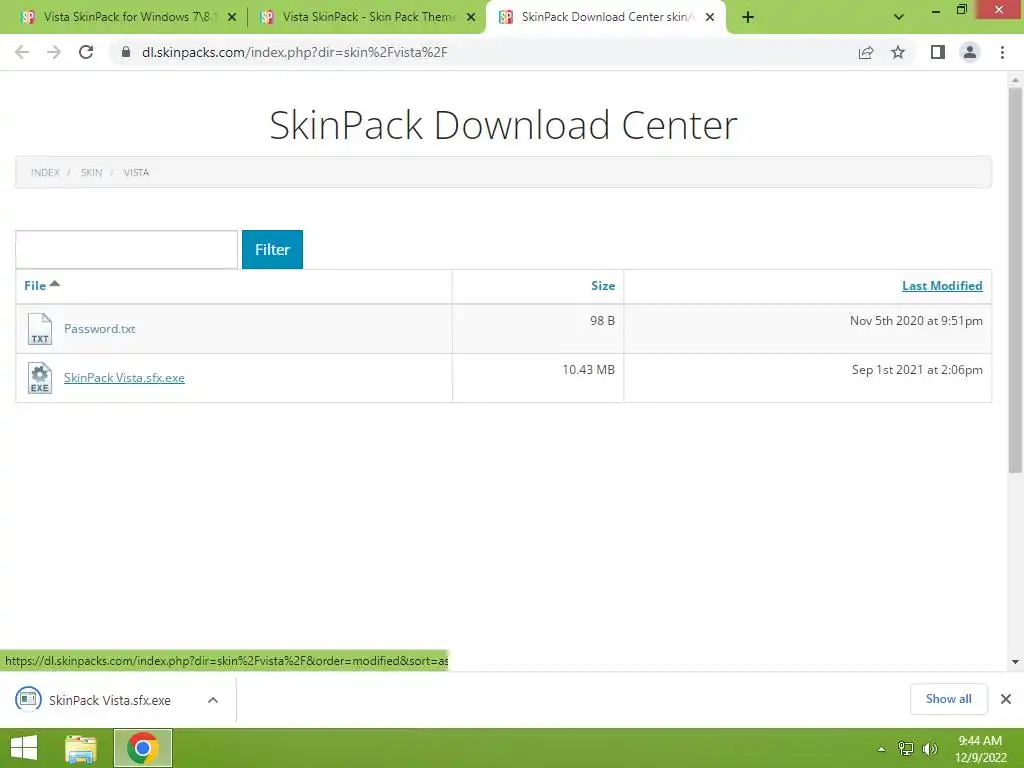Image resolution: width=1024 pixels, height=768 pixels.
Task: Go to SKIN in the breadcrumb
Action: [91, 172]
